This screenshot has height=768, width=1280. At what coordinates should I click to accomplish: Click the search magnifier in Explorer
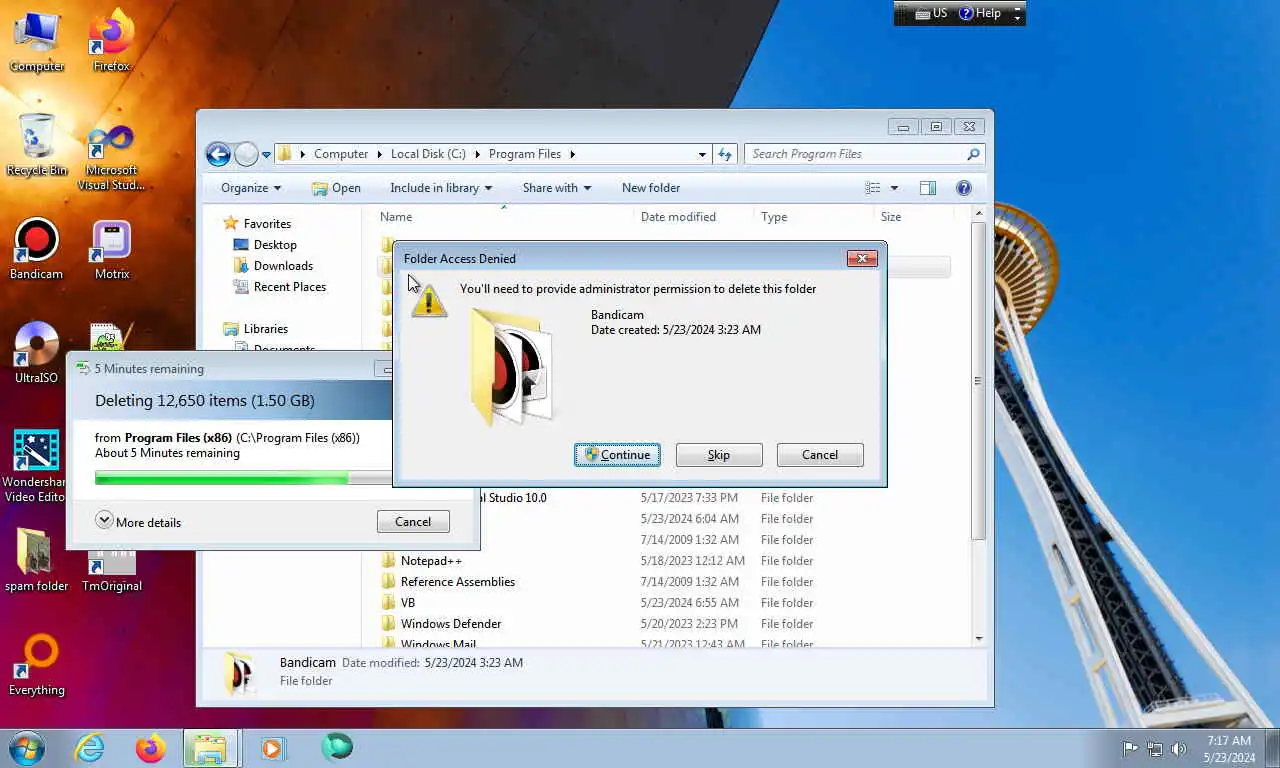(973, 154)
